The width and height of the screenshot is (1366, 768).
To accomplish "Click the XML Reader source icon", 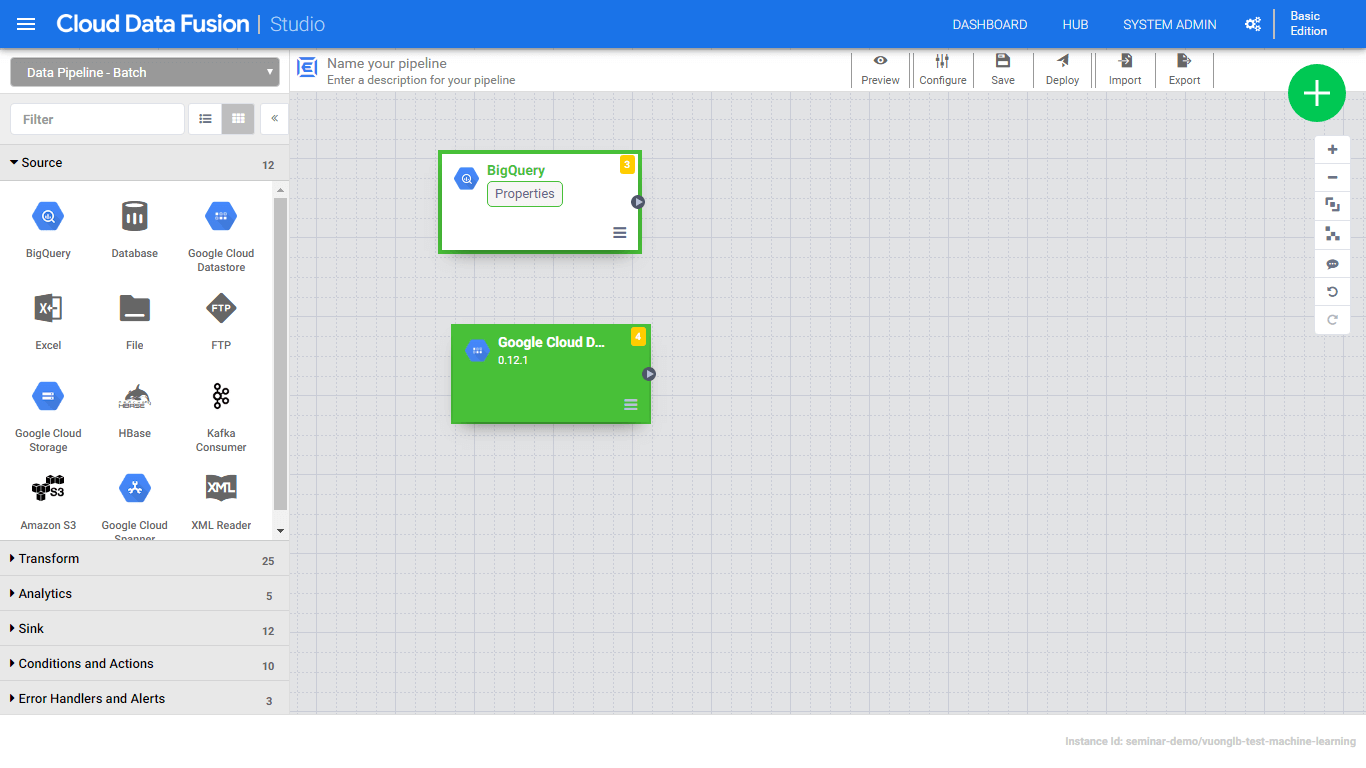I will pyautogui.click(x=221, y=489).
